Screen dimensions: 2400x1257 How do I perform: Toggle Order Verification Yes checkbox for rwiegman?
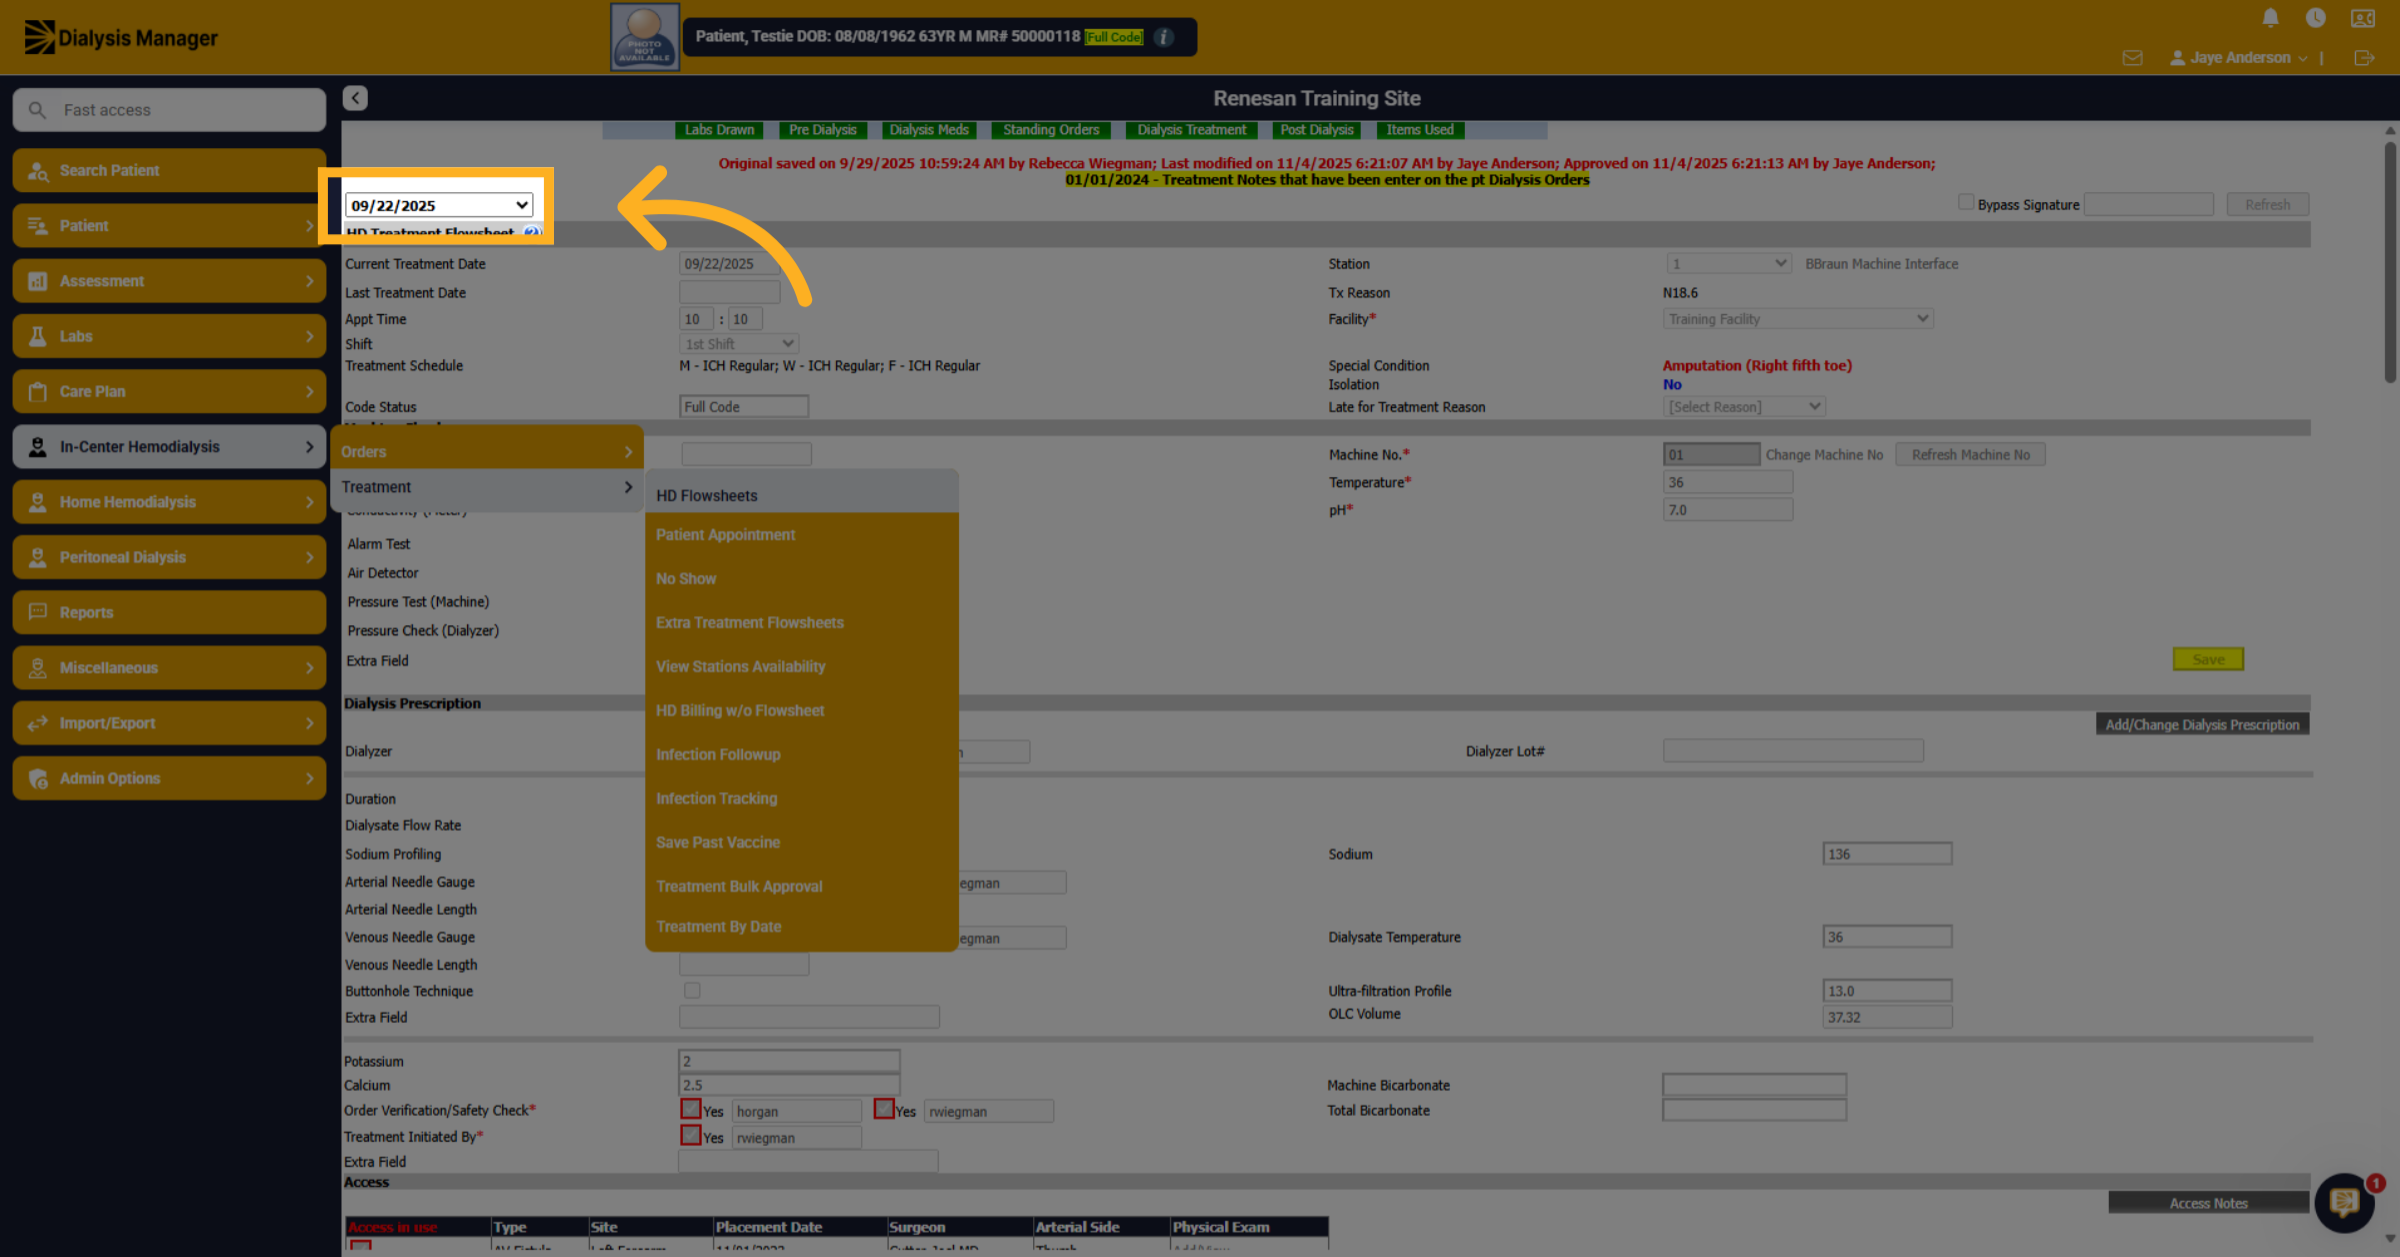tap(883, 1109)
